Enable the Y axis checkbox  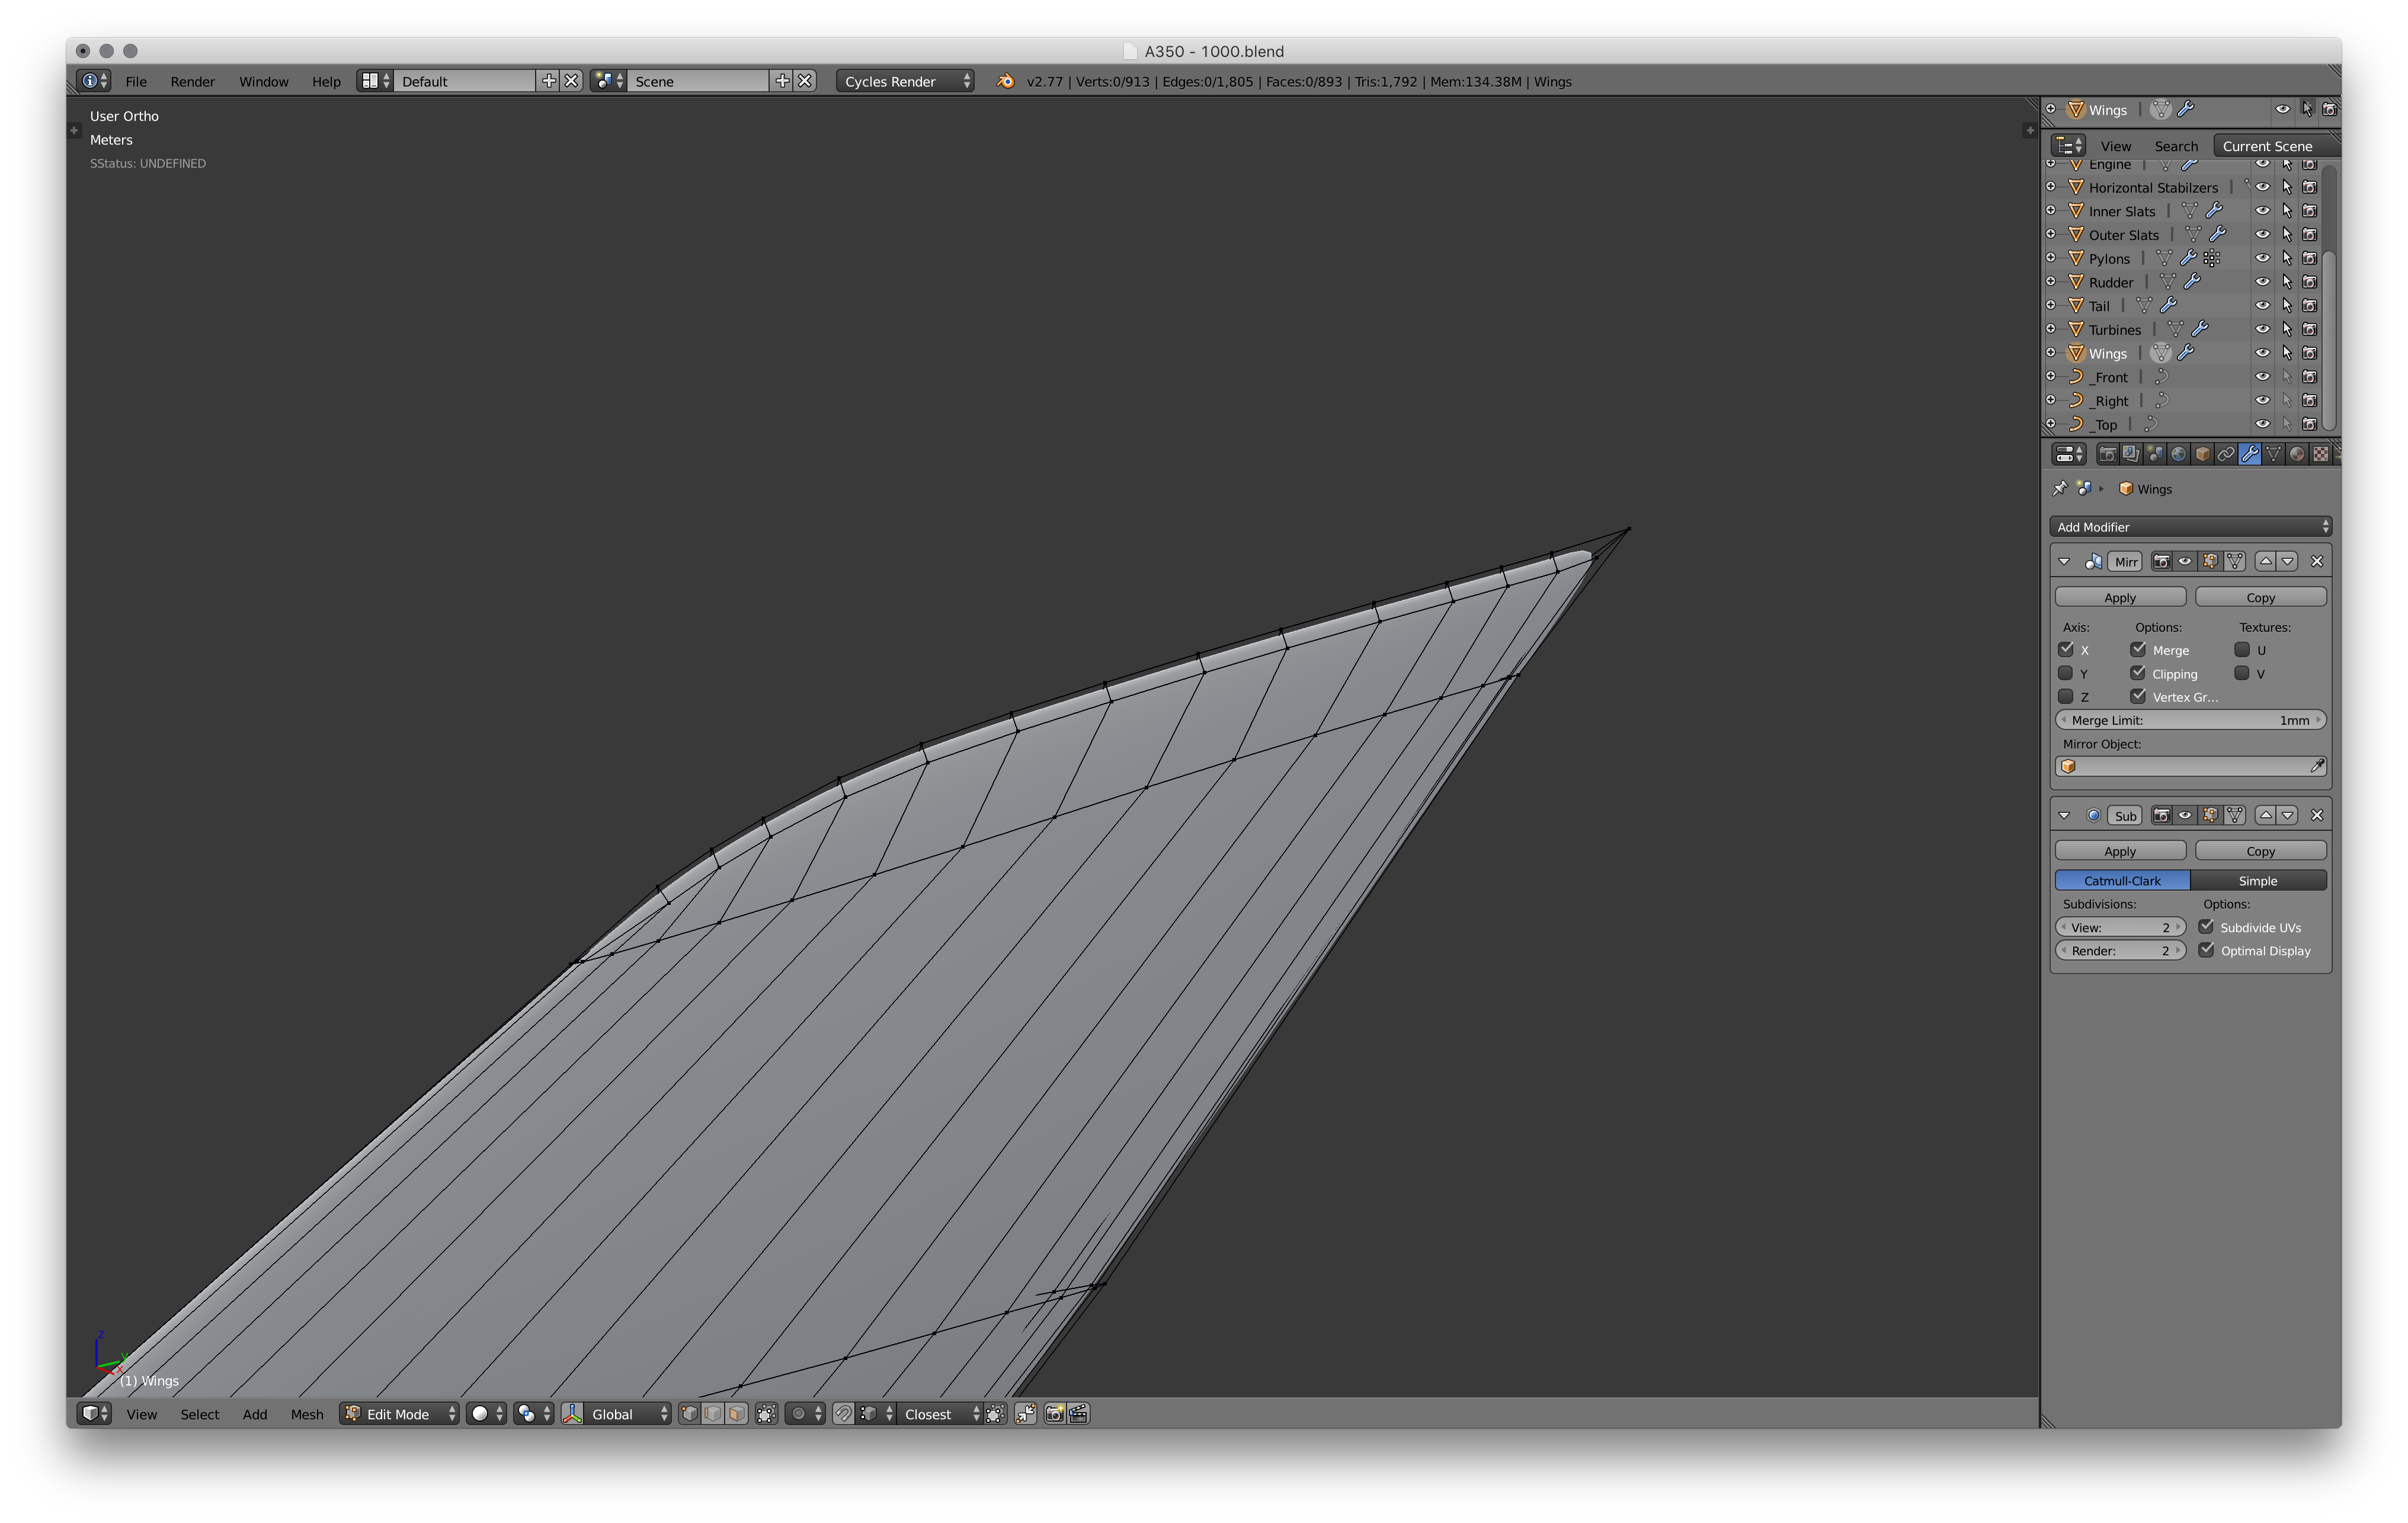2066,673
